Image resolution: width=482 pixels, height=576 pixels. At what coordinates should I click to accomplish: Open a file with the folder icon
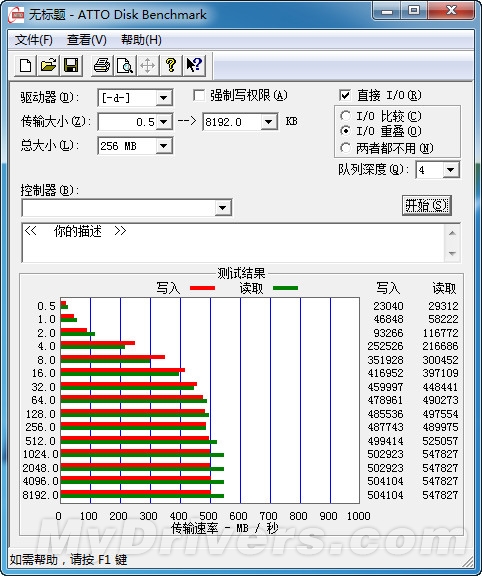click(x=48, y=66)
